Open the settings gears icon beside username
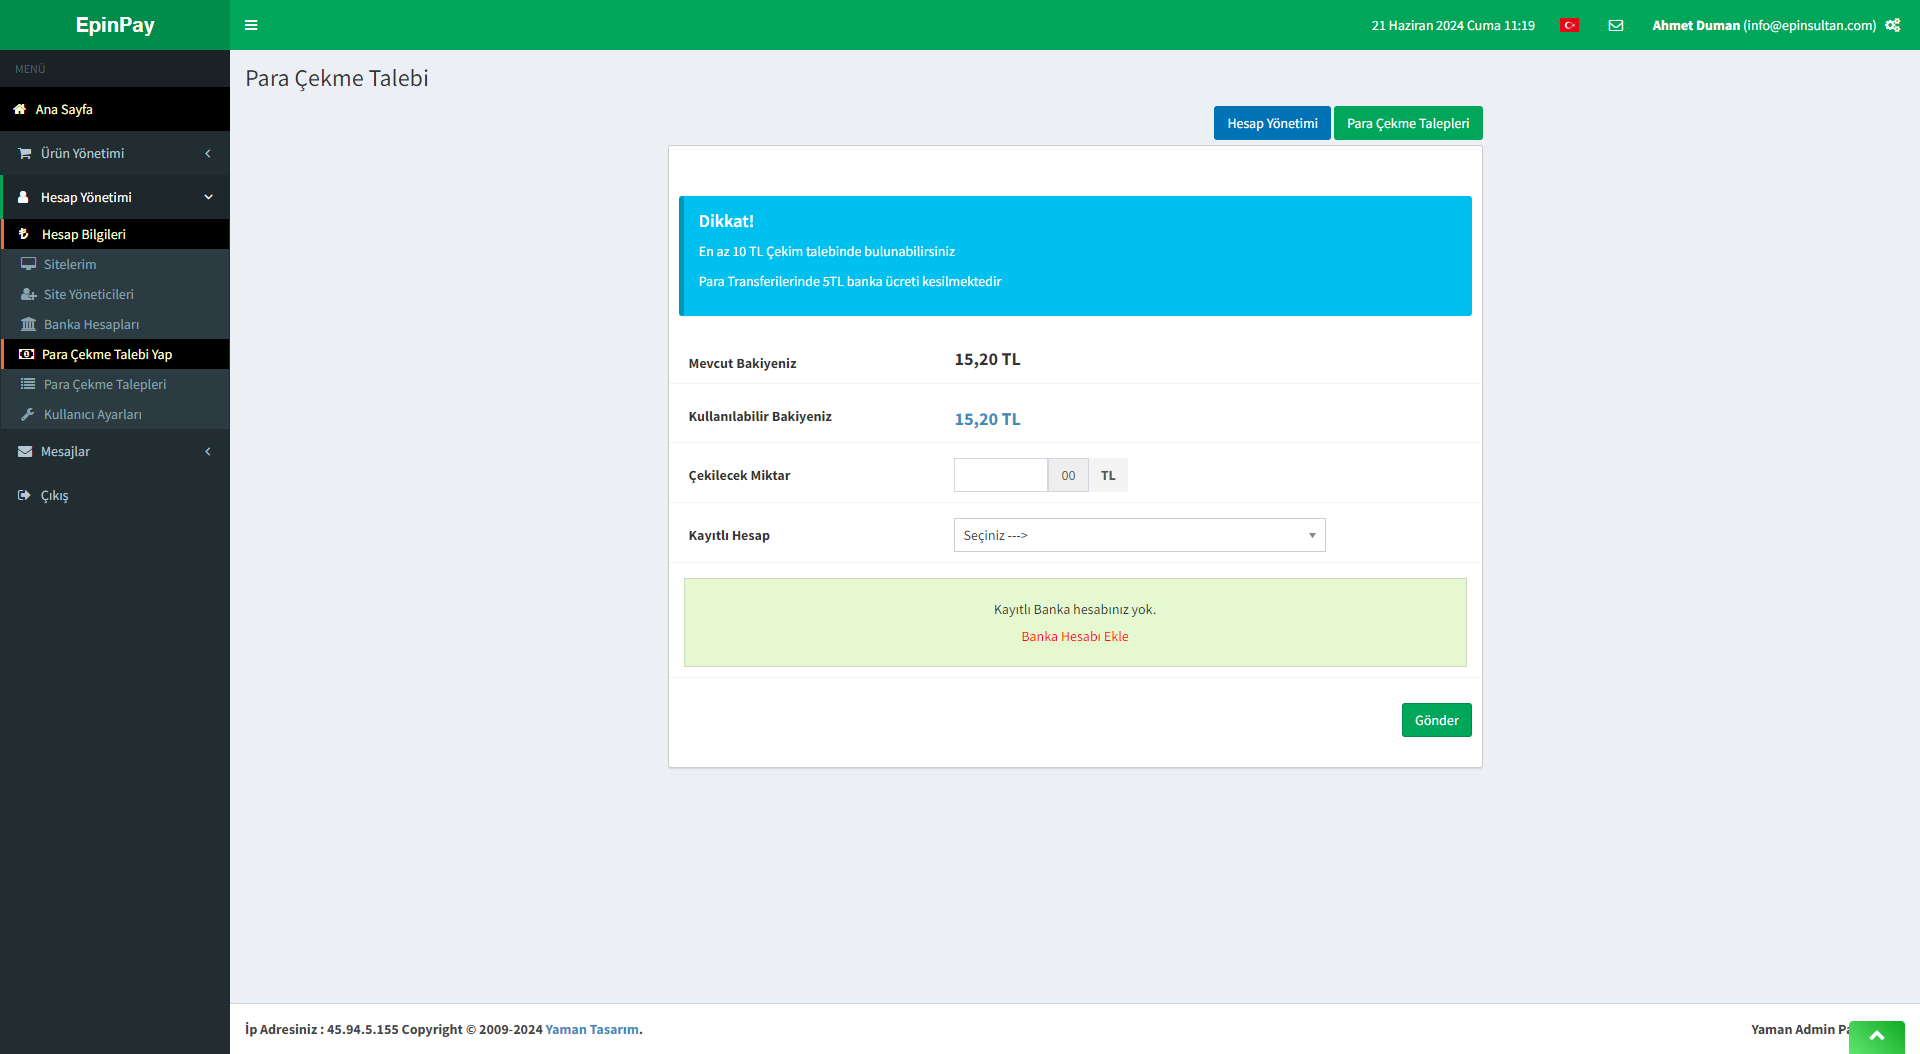The image size is (1920, 1054). 1892,25
